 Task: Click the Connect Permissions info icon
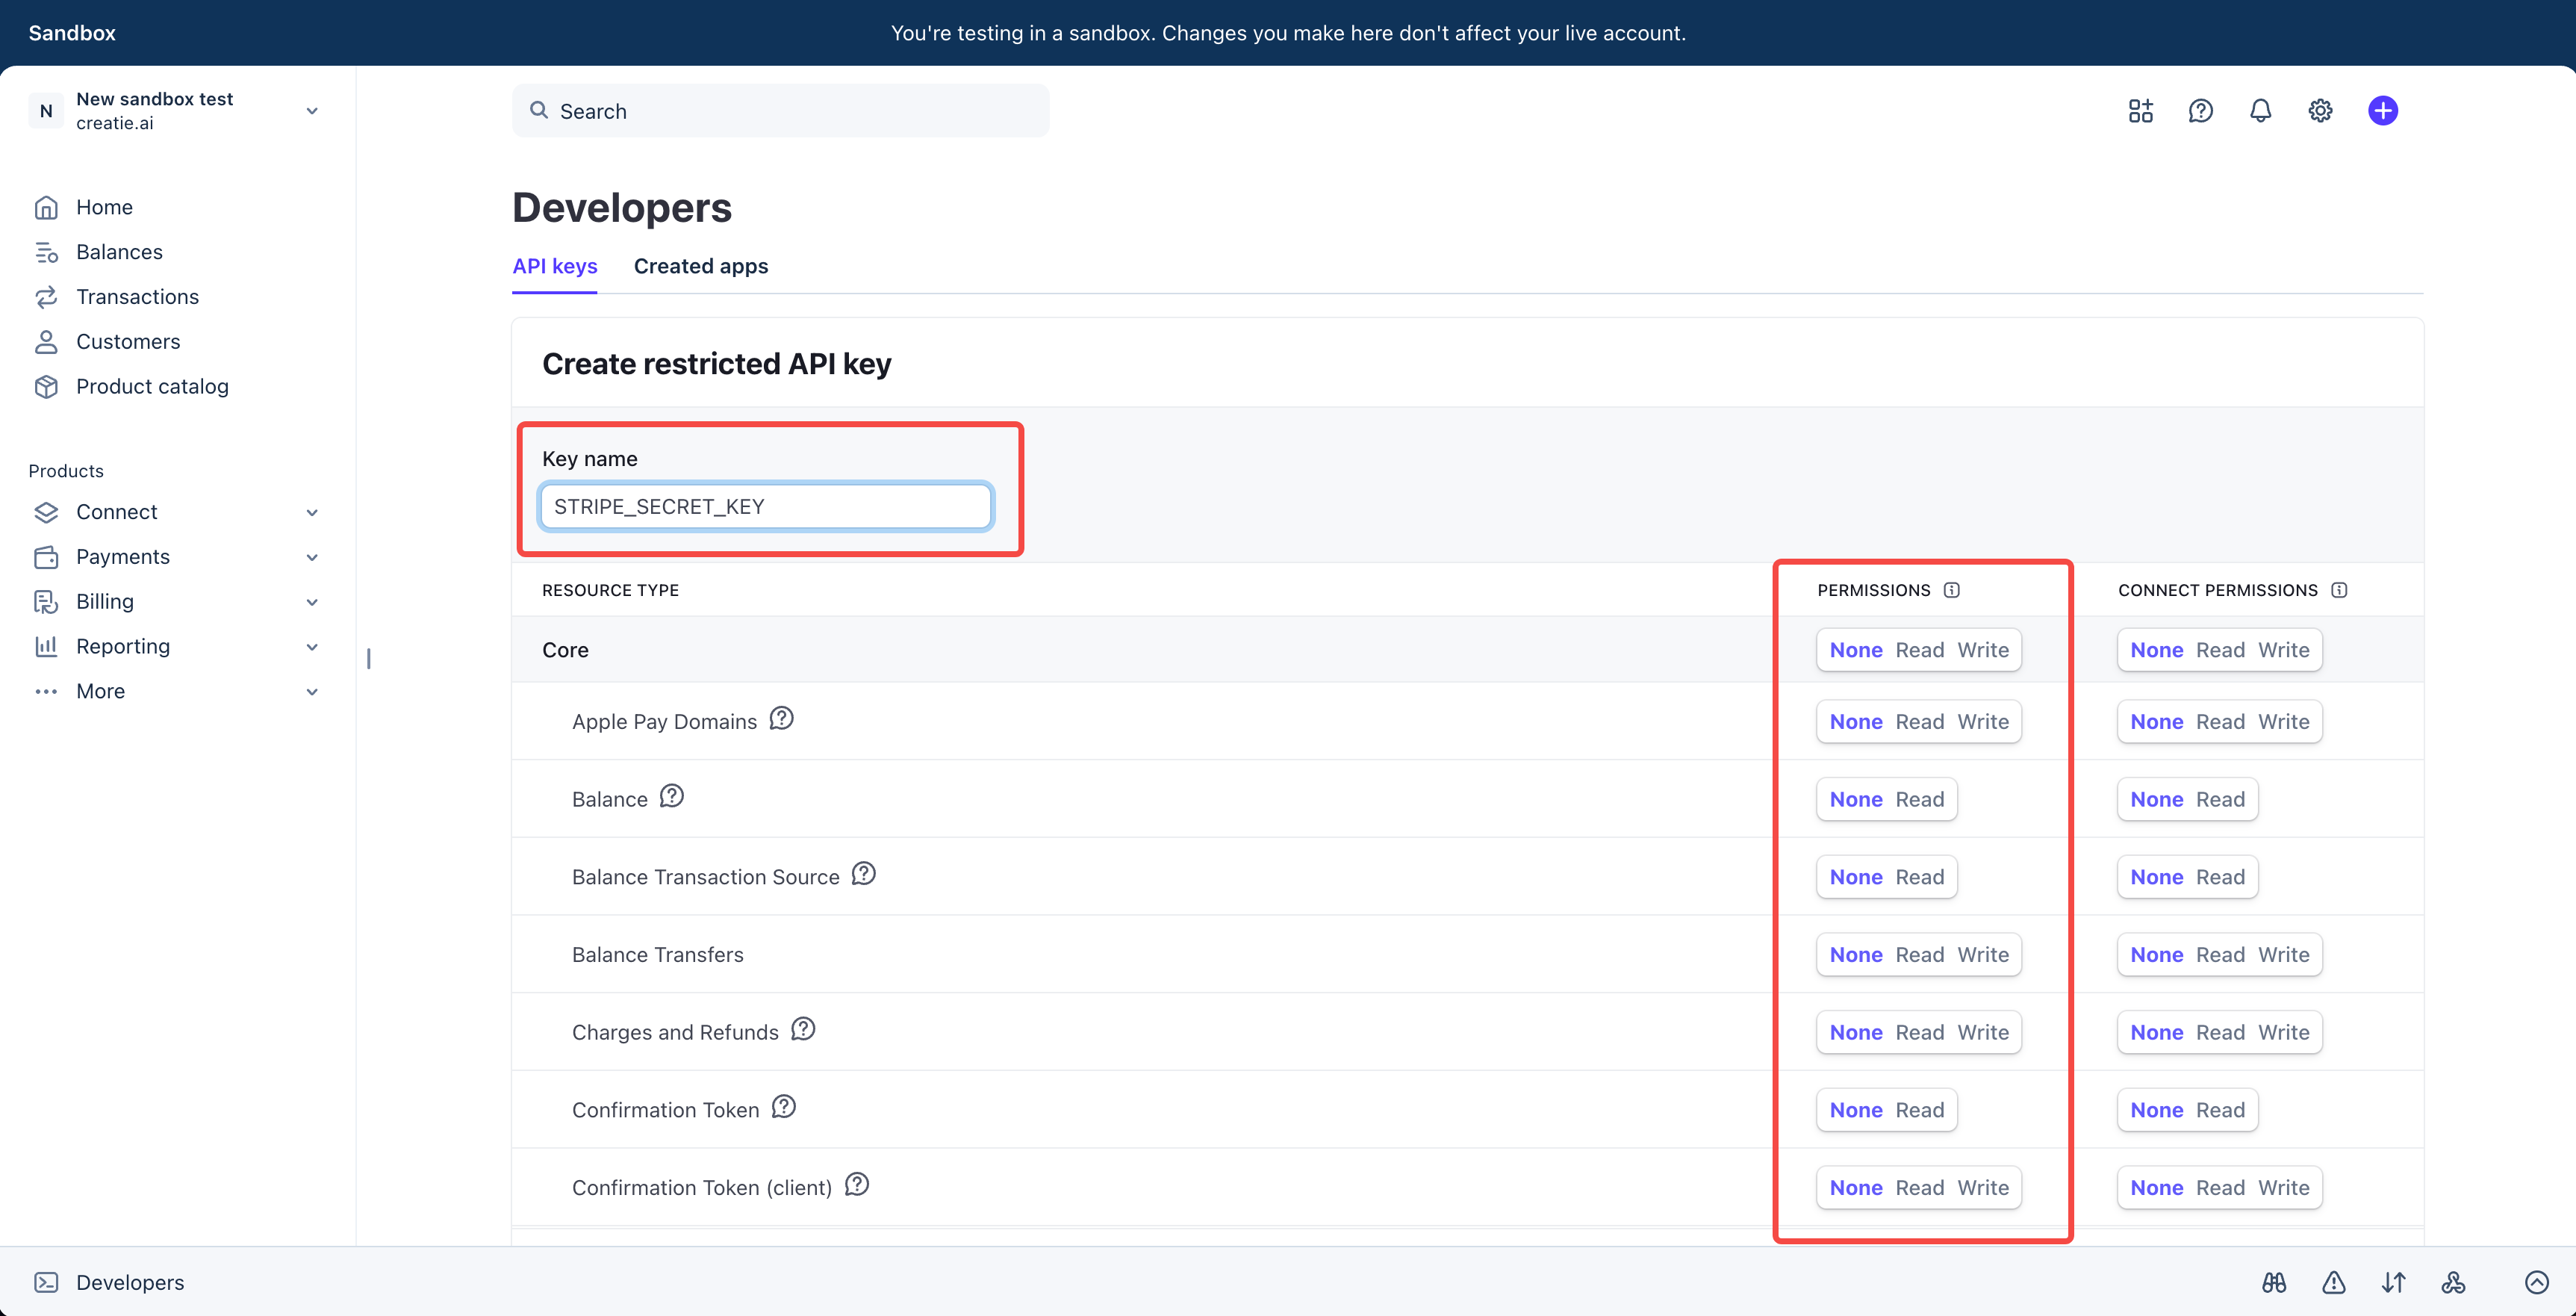pos(2338,590)
